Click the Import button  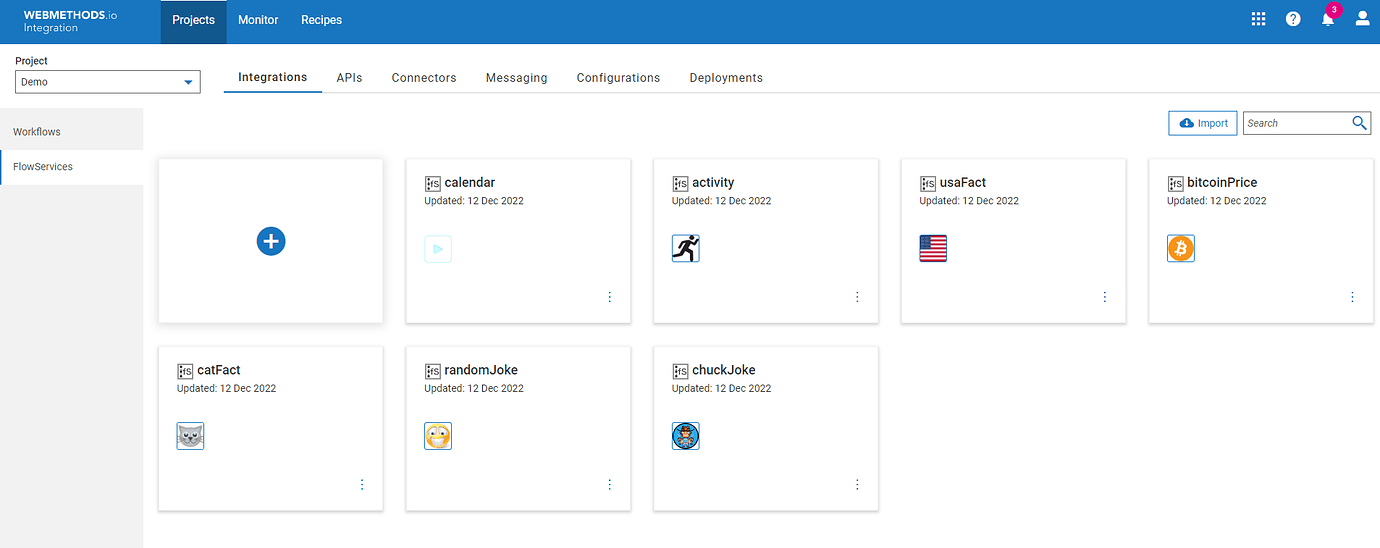(1203, 123)
